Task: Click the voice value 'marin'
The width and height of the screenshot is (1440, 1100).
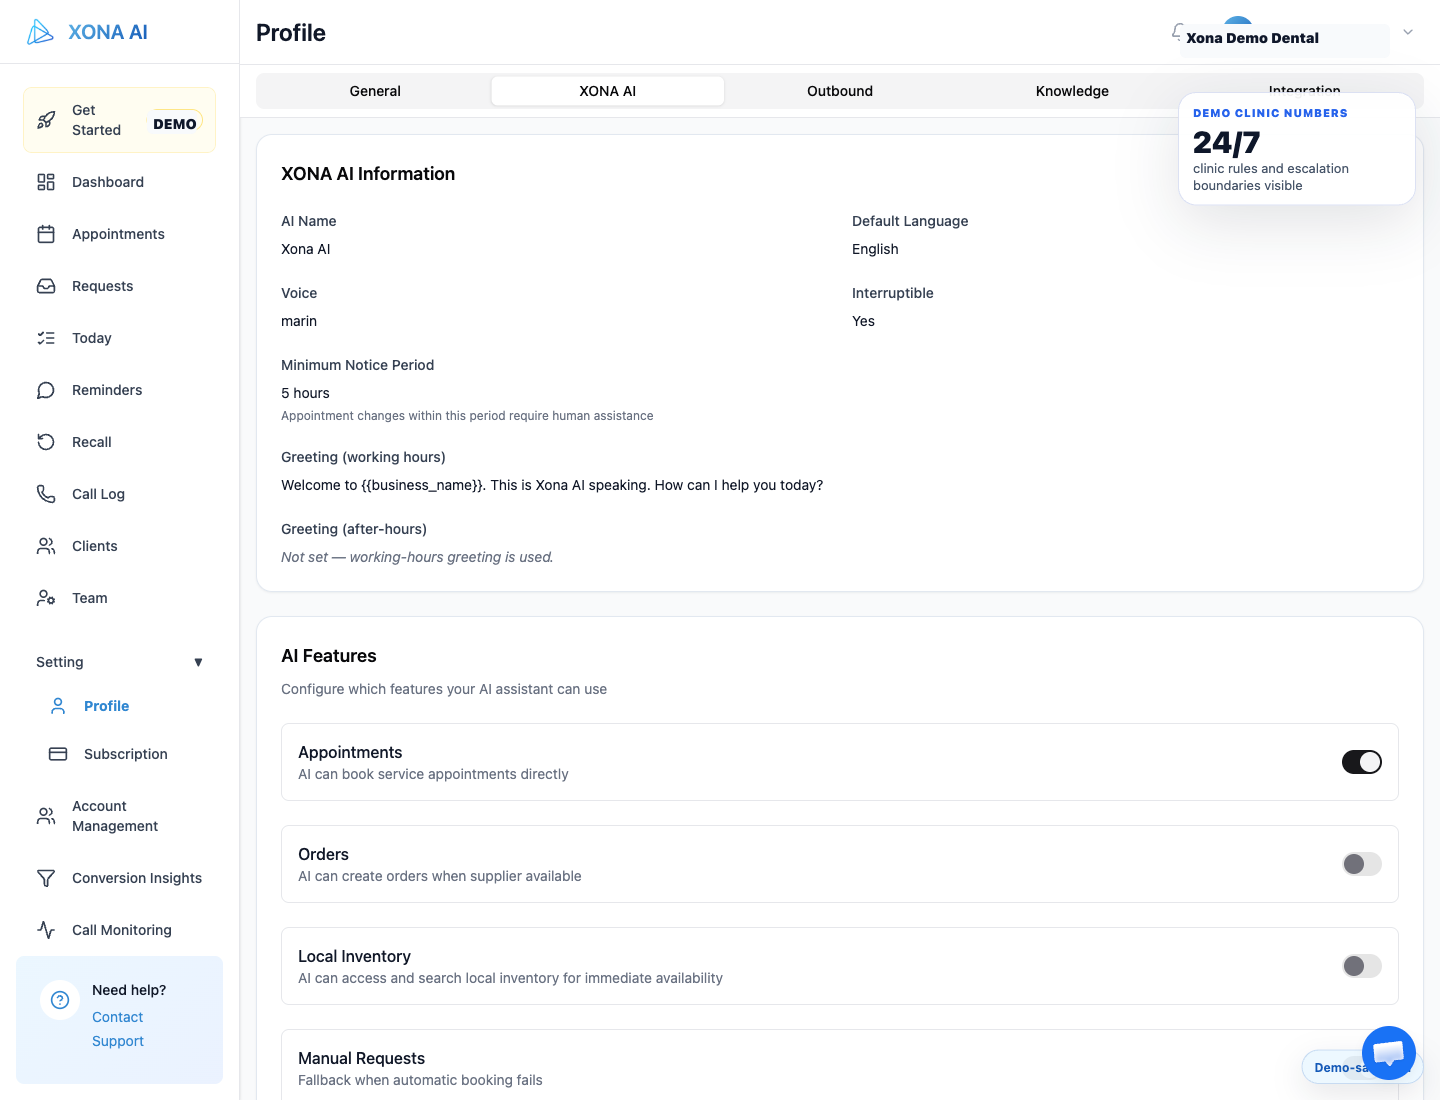Action: tap(299, 321)
